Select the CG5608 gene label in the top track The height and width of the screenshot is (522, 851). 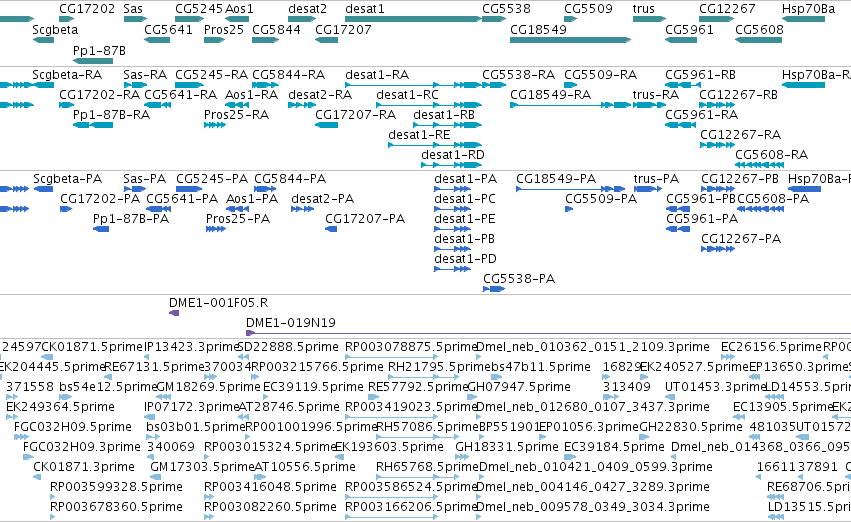759,30
